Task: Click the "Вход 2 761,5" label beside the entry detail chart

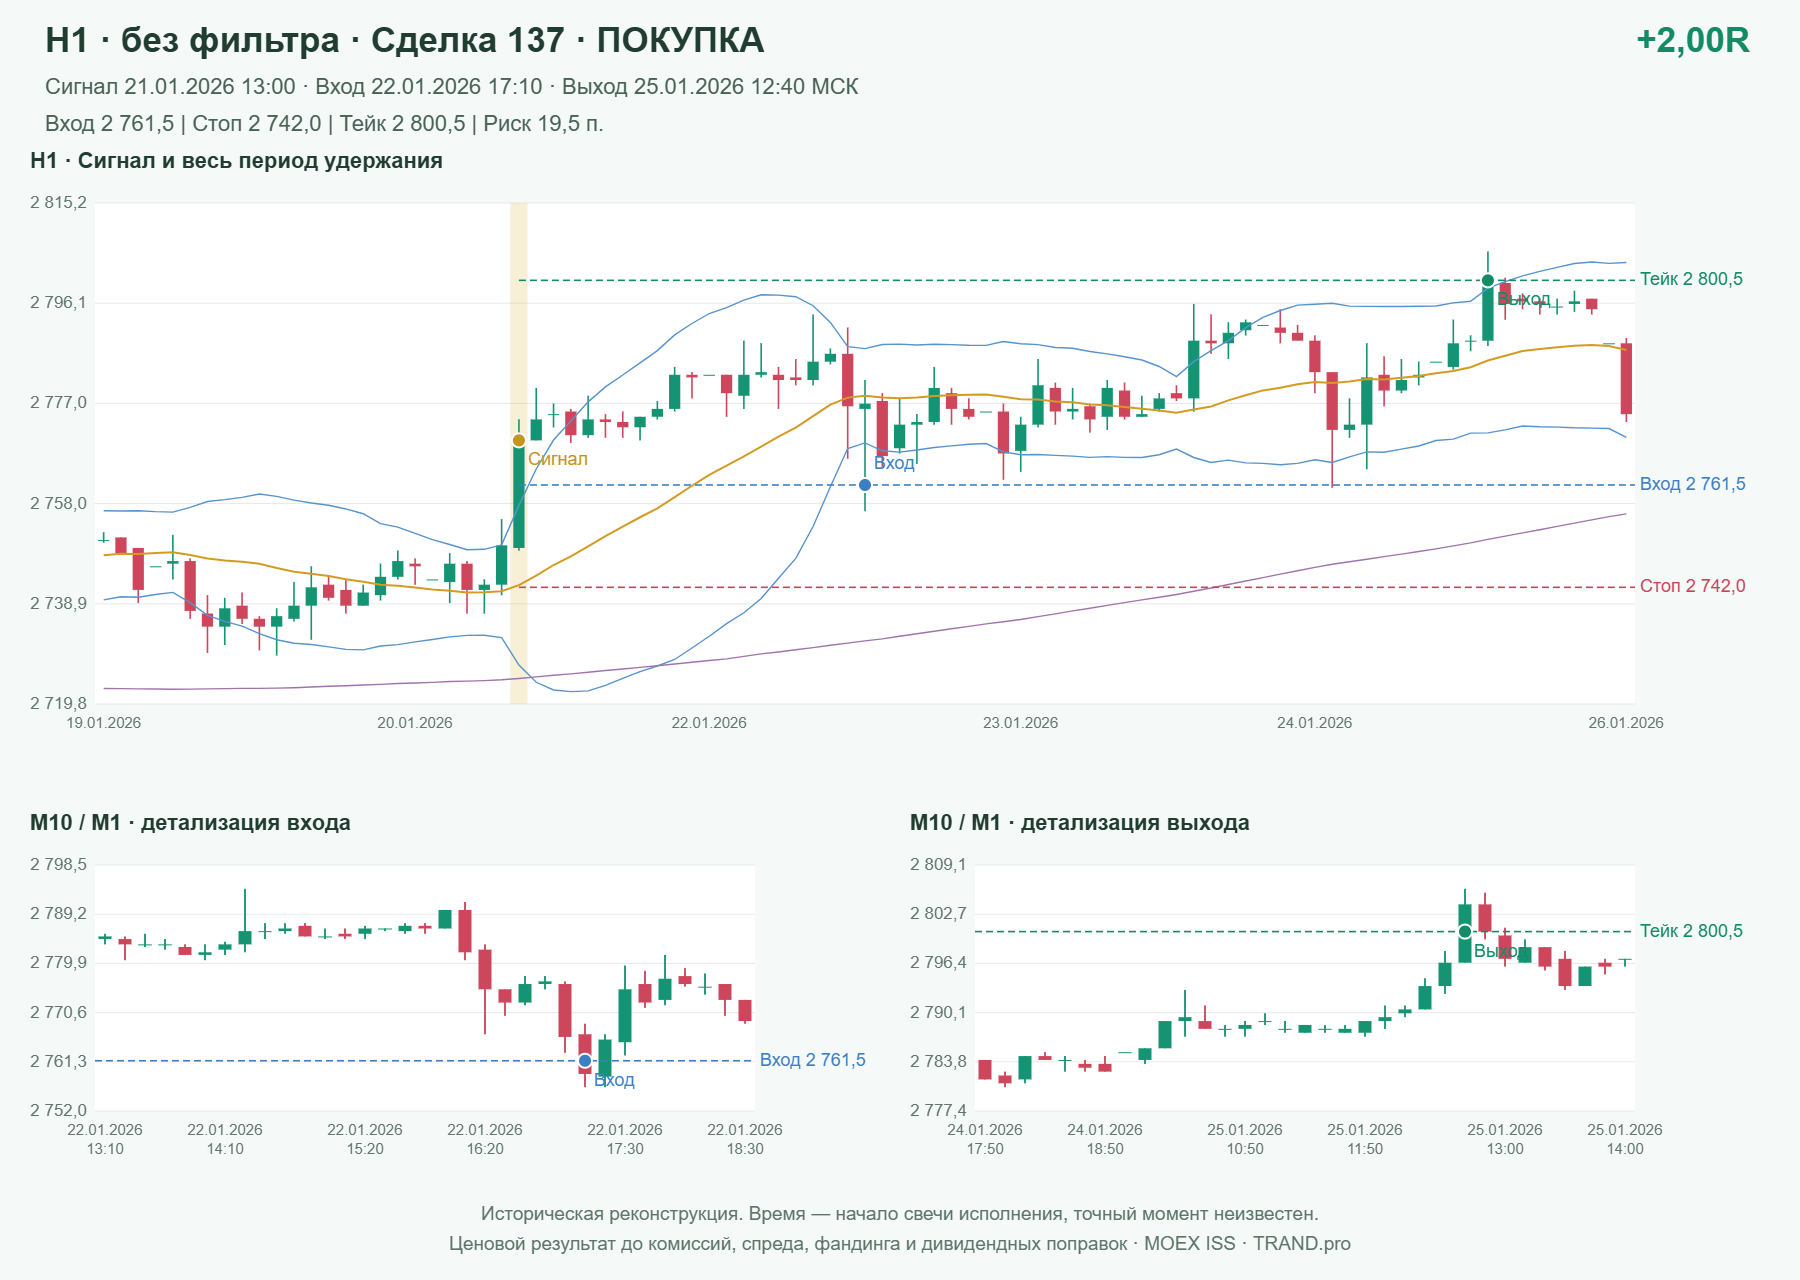Action: 813,1060
